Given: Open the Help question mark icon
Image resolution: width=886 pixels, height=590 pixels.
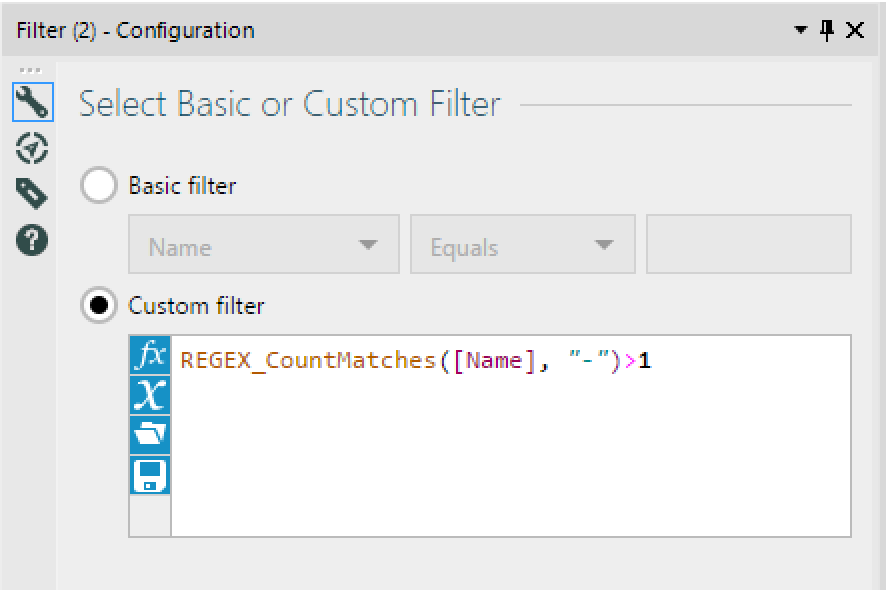Looking at the screenshot, I should pos(33,240).
